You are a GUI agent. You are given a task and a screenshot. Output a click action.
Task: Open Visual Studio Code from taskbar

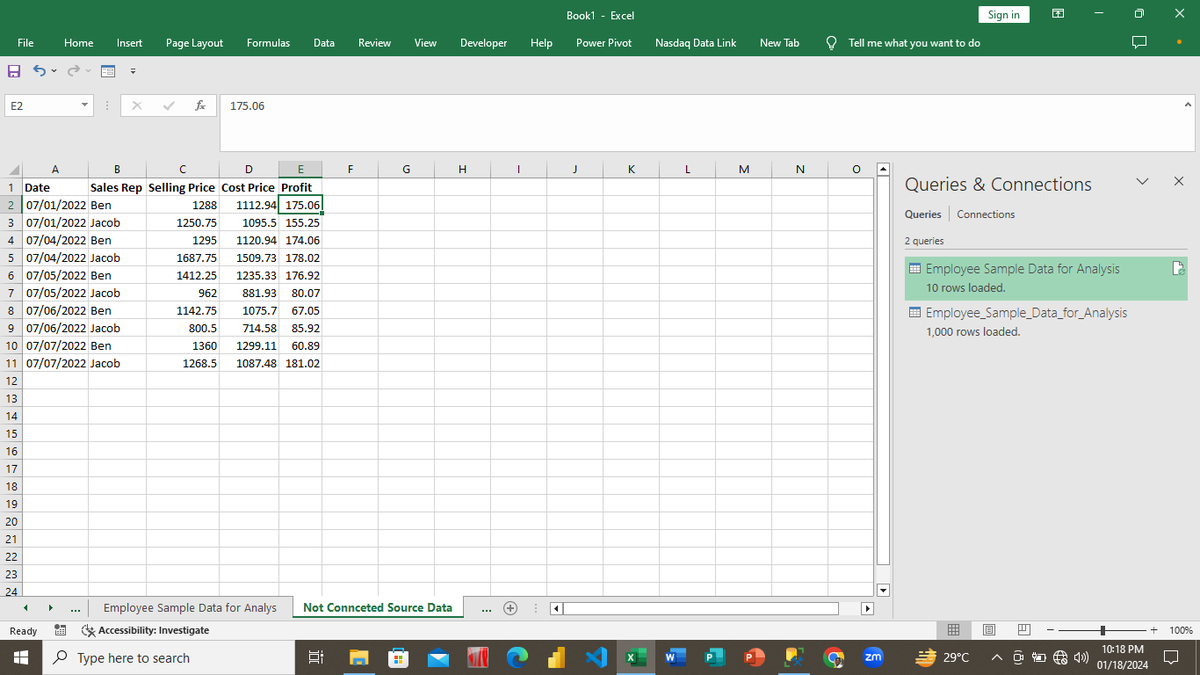[597, 658]
